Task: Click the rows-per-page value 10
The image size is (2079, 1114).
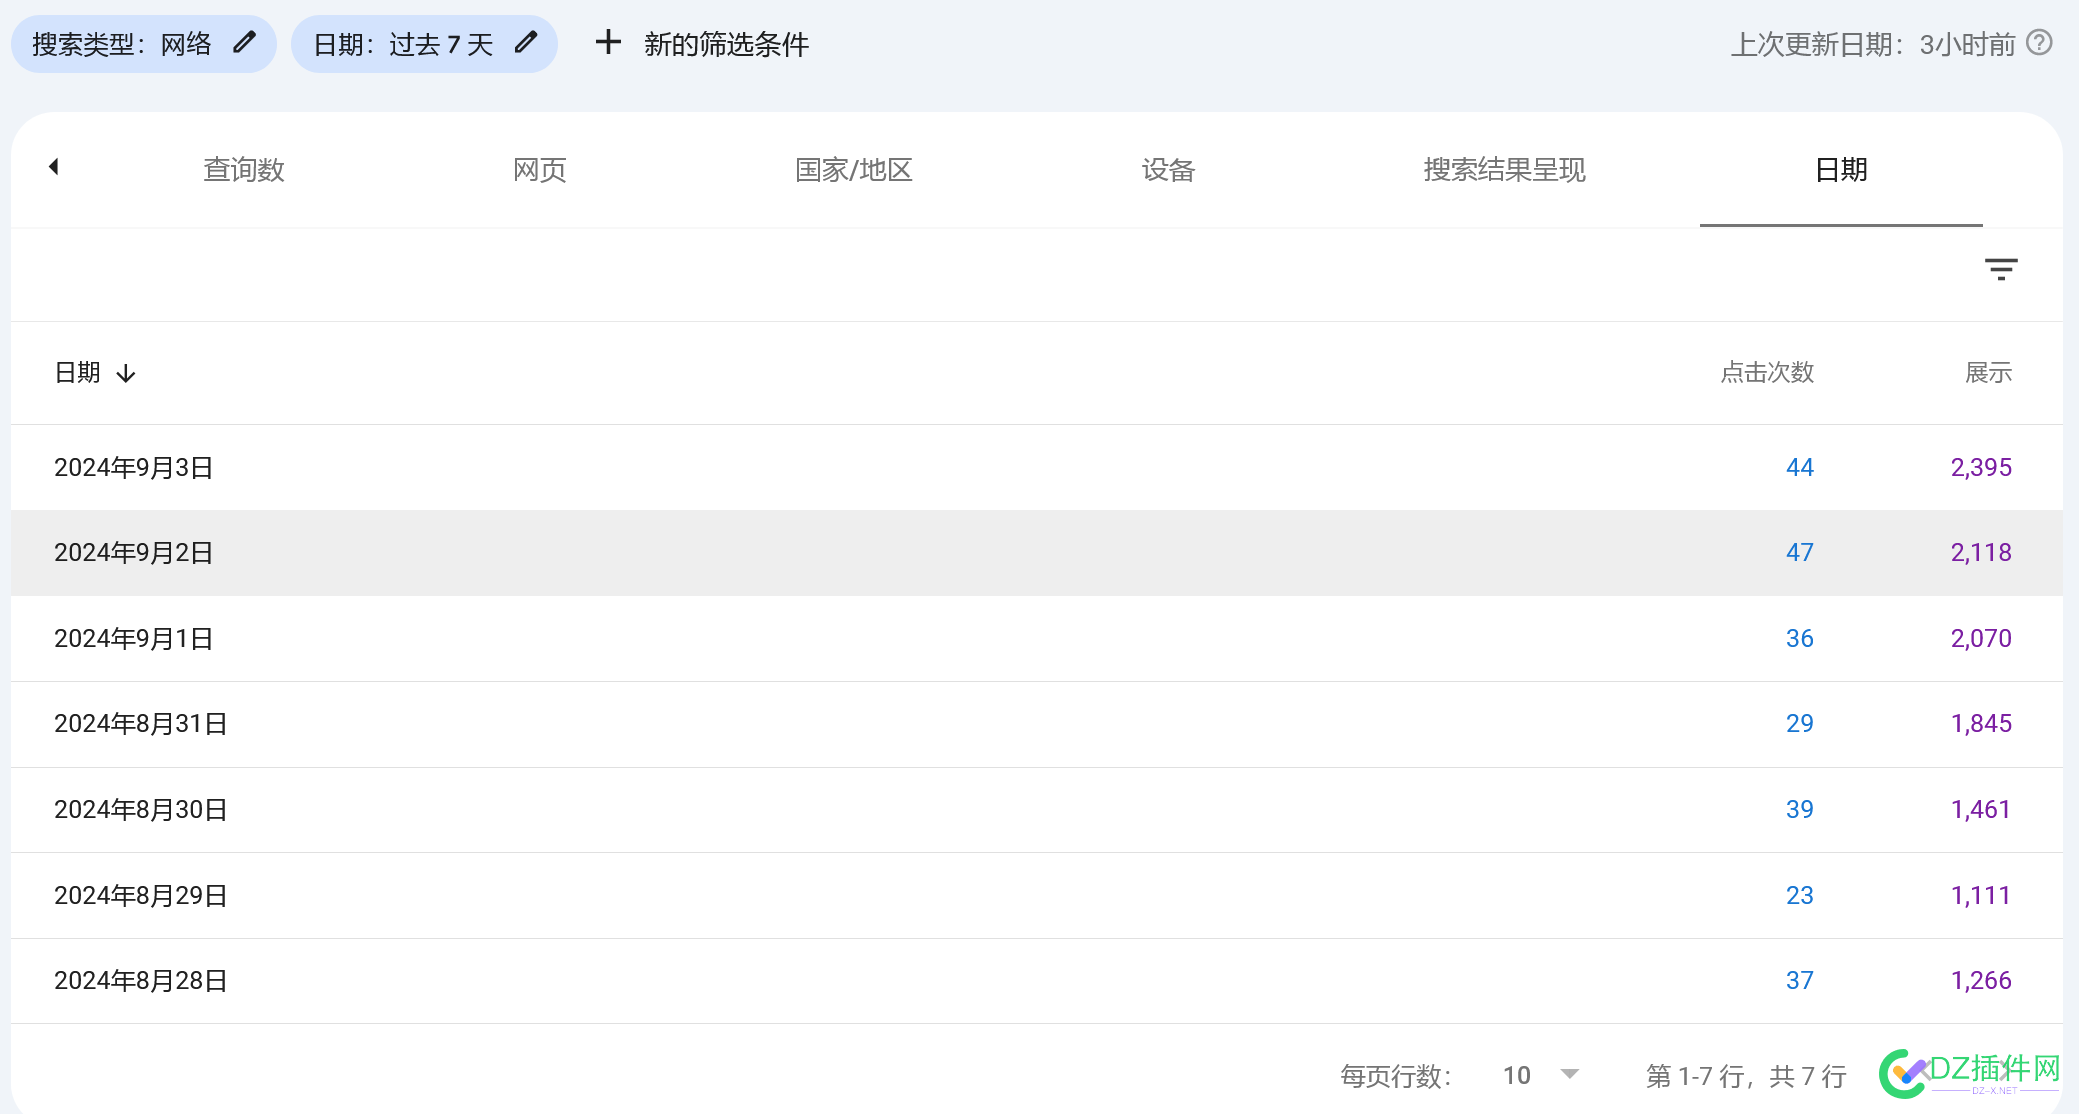Action: [x=1517, y=1075]
